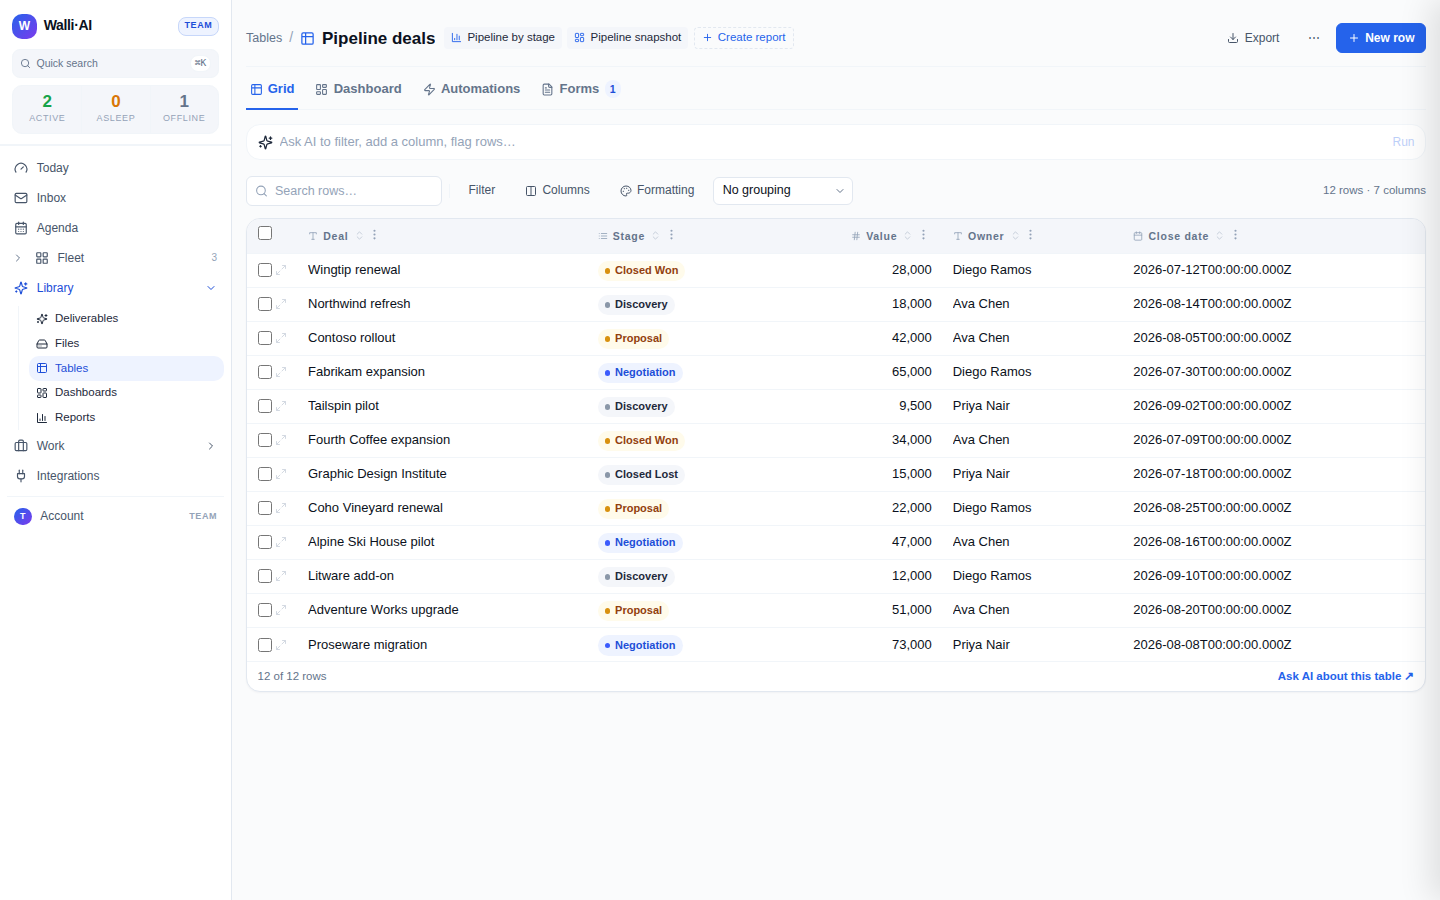The height and width of the screenshot is (900, 1440).
Task: Click the Closed Lost badge
Action: 641,474
